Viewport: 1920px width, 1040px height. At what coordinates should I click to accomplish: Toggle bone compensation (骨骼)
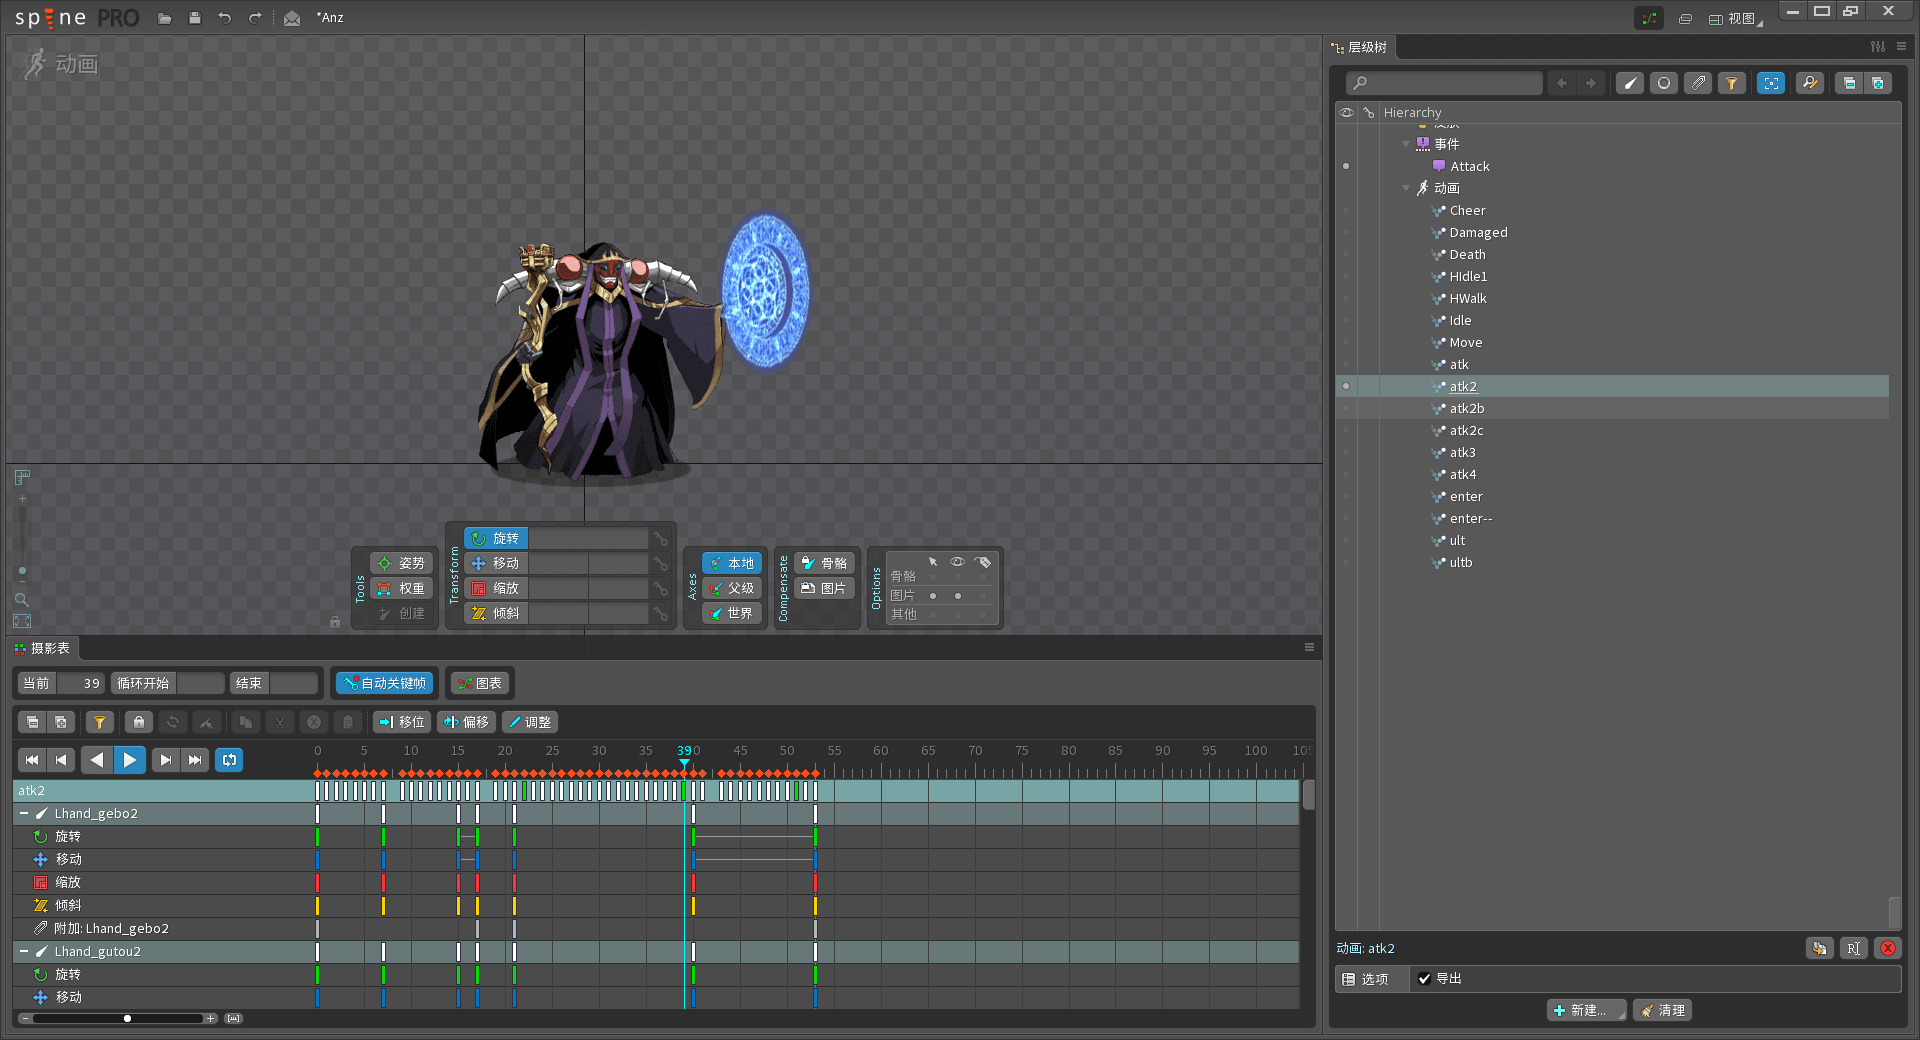(x=825, y=563)
